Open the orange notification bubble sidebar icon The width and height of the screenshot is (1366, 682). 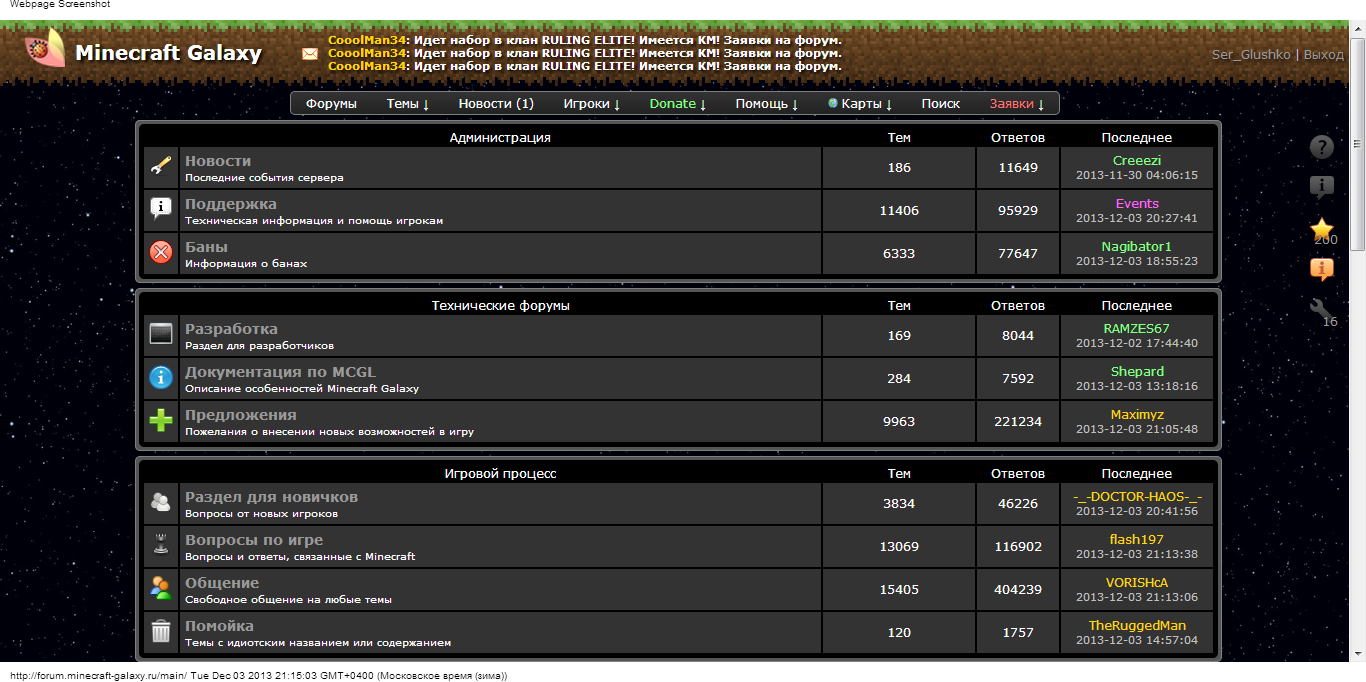point(1322,269)
